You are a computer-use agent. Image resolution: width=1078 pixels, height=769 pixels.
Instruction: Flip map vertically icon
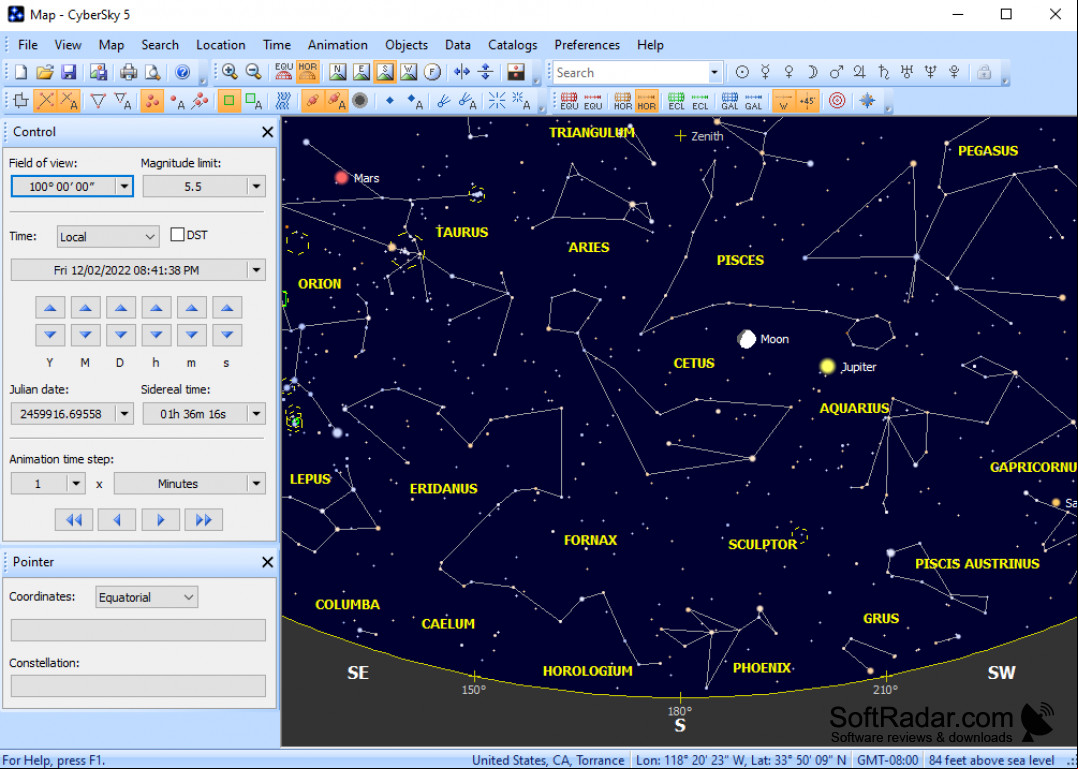(485, 72)
